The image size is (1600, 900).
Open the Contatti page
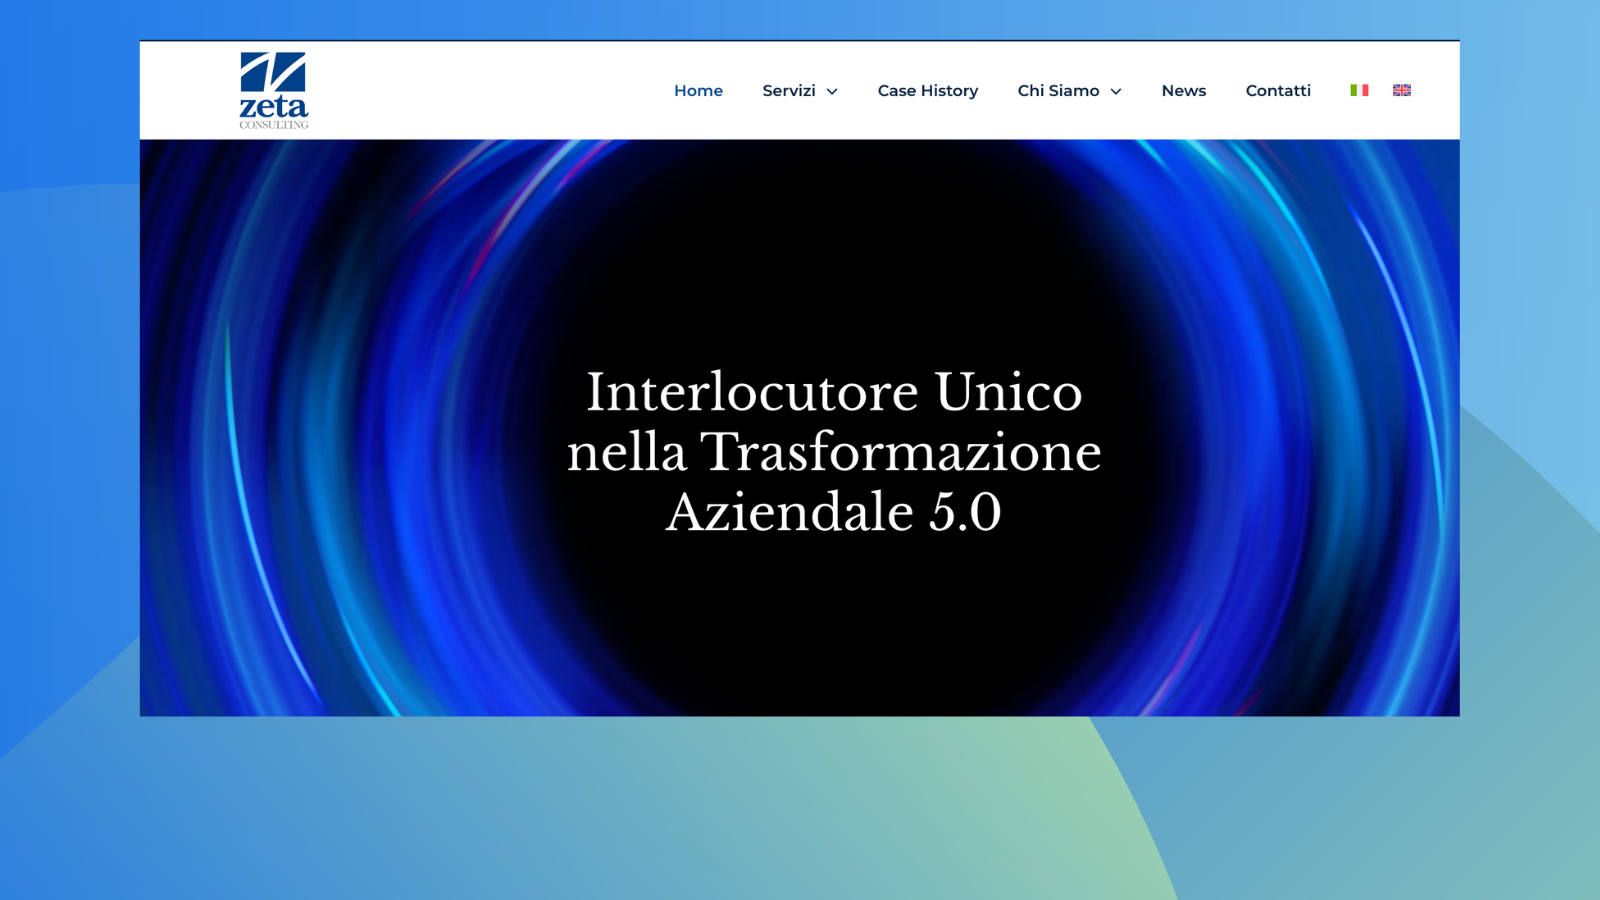click(x=1277, y=91)
